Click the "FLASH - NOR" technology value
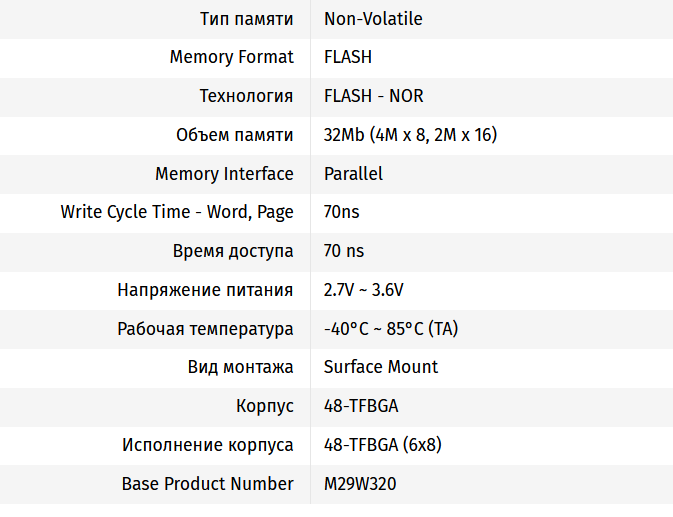673x517 pixels. tap(373, 96)
